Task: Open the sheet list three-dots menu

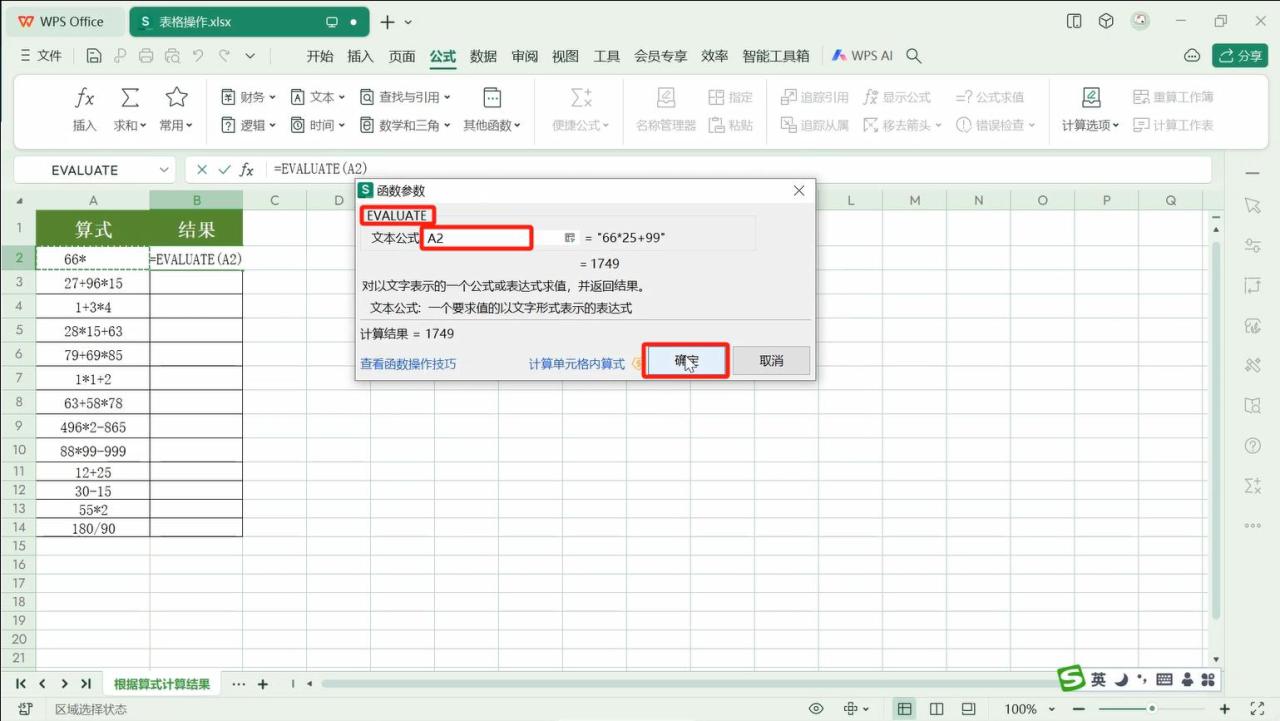Action: pos(238,684)
